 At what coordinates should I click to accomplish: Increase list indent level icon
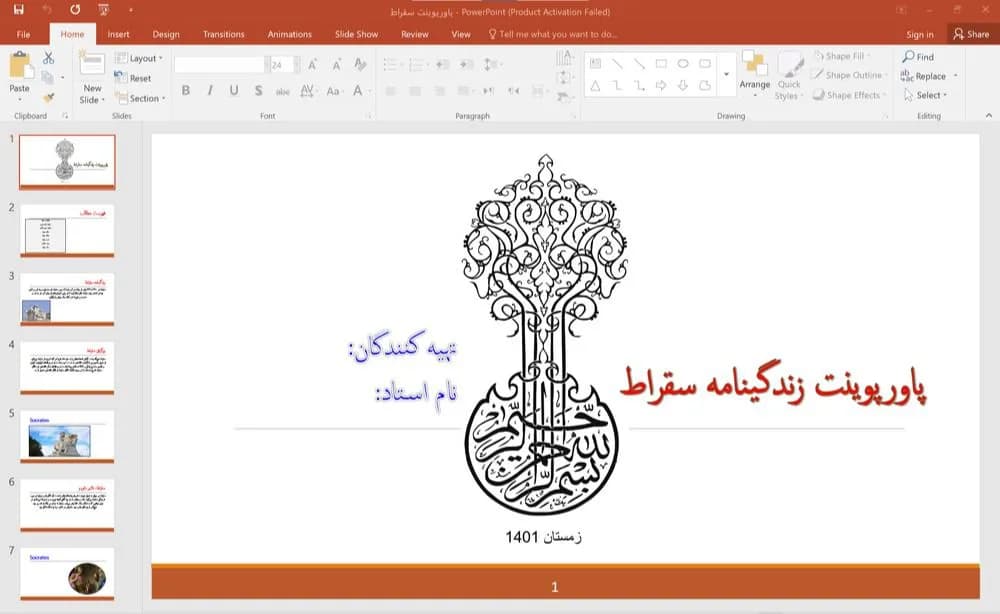tap(467, 64)
